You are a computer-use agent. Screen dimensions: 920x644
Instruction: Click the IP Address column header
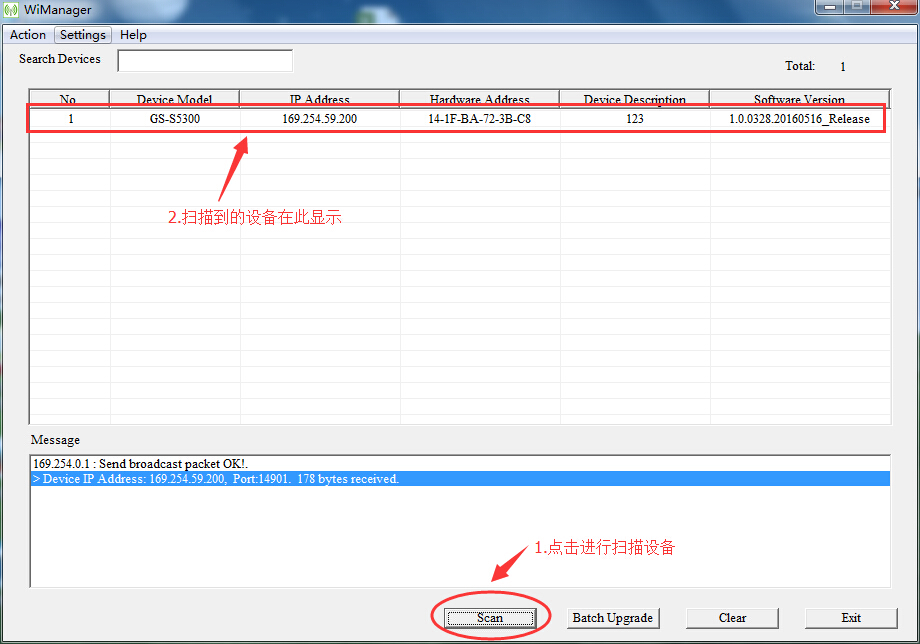[x=320, y=99]
